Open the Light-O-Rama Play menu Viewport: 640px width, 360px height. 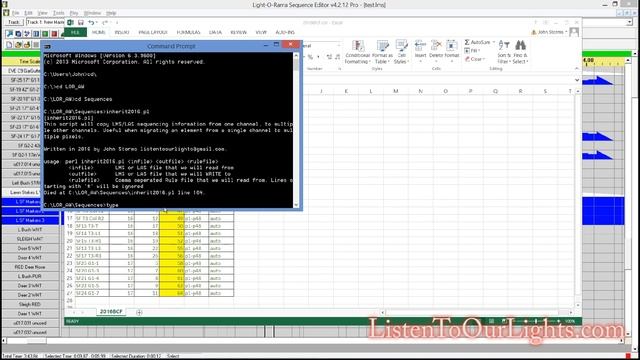pos(74,13)
